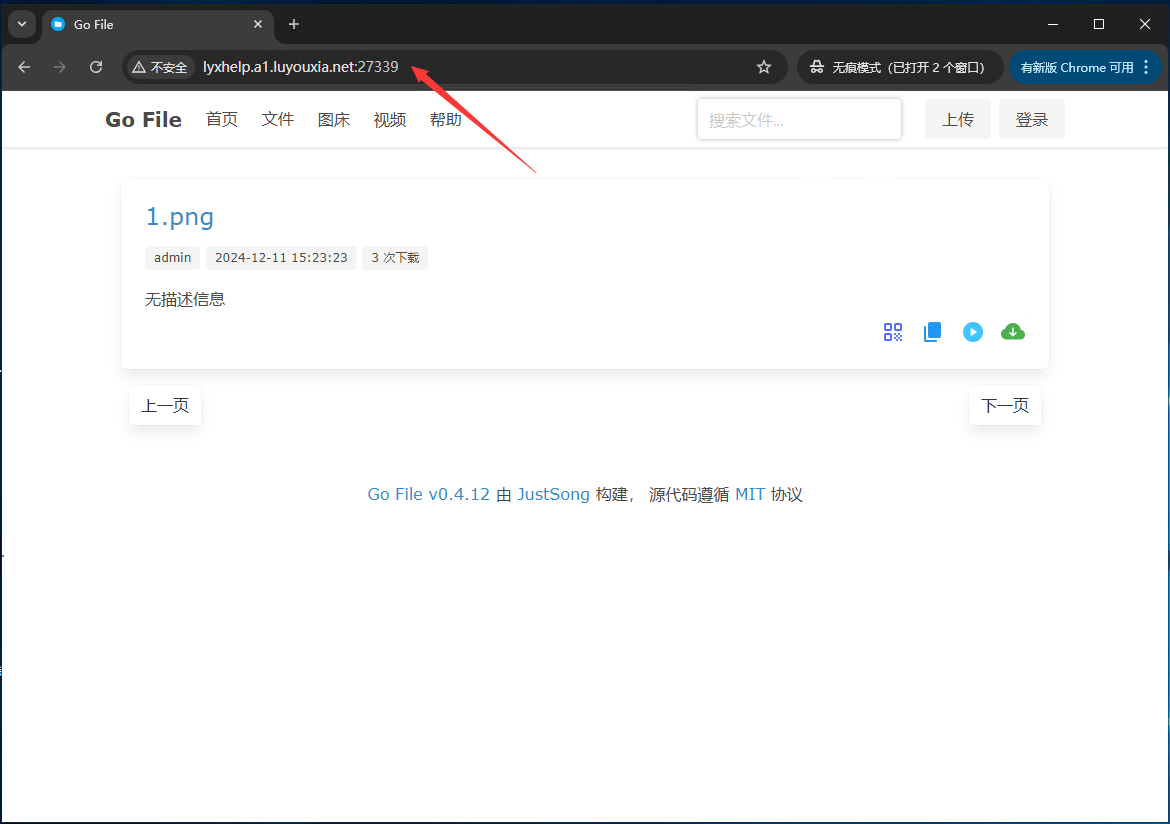Click the QR code icon on 1.png card
The height and width of the screenshot is (824, 1170).
(892, 331)
